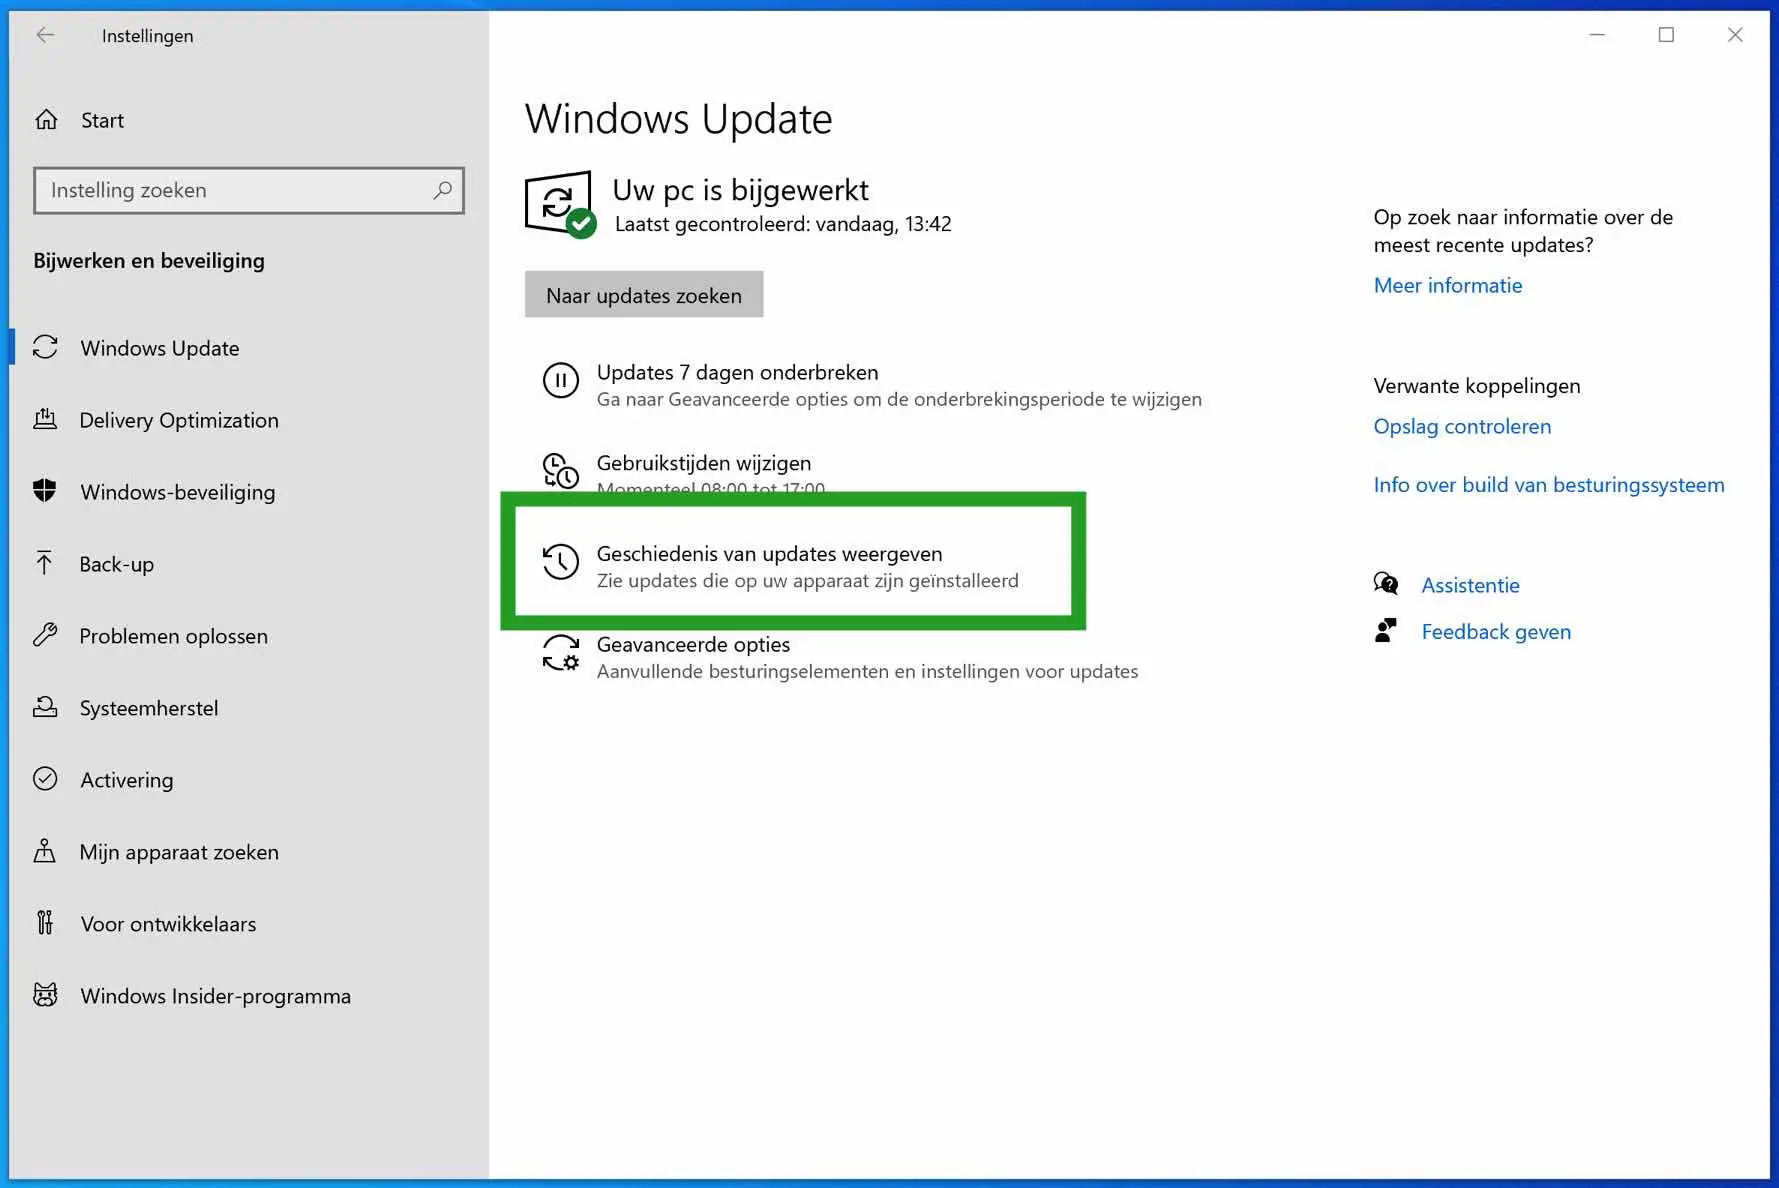Open Opslag controleren link
This screenshot has height=1188, width=1779.
click(x=1462, y=426)
